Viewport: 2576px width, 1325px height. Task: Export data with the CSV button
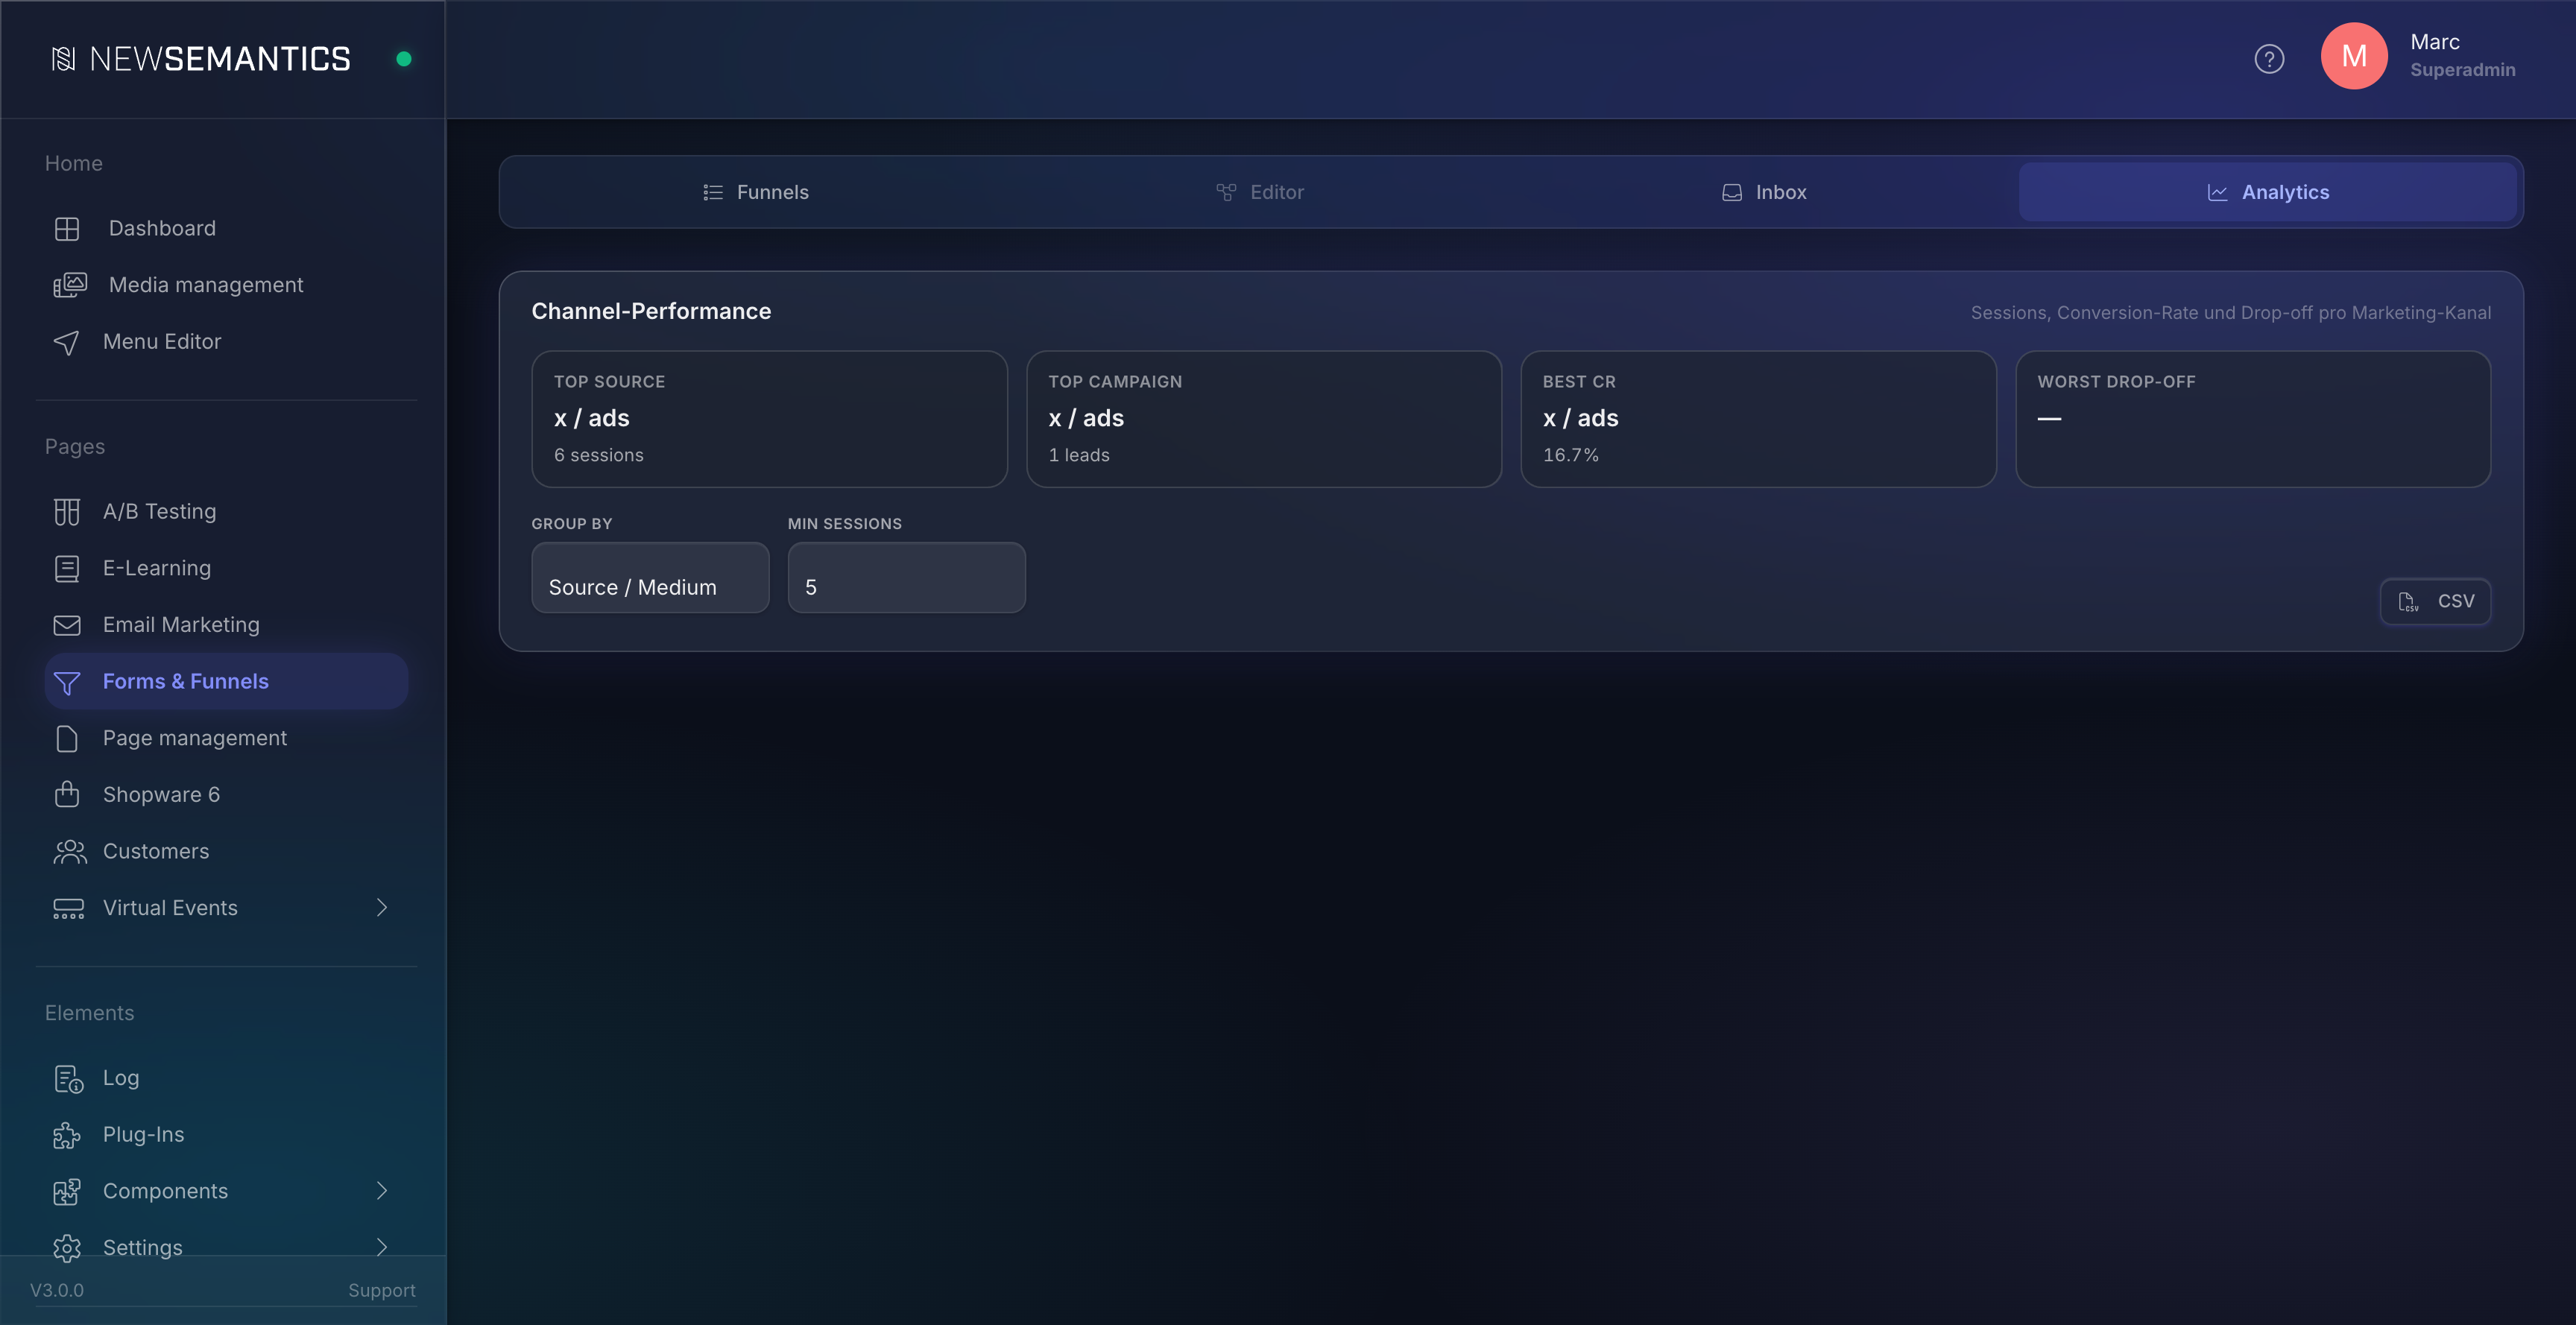pyautogui.click(x=2435, y=602)
